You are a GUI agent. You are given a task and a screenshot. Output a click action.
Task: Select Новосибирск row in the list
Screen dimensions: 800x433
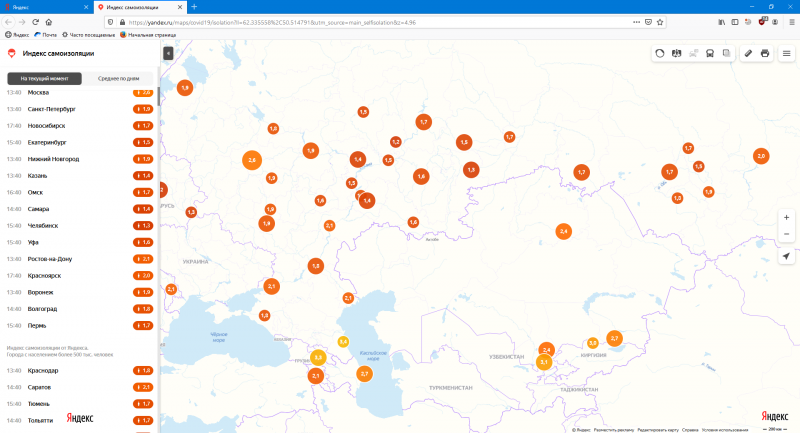[x=79, y=125]
